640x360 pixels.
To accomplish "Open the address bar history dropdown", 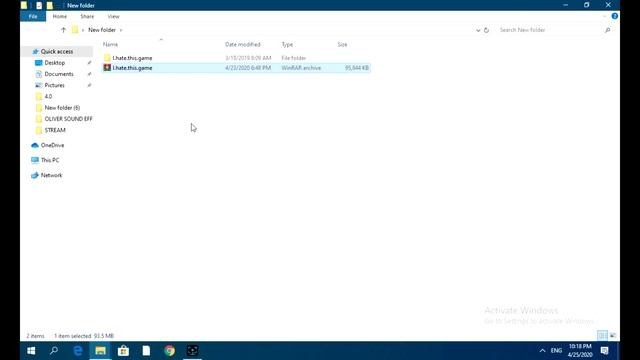I will point(478,30).
